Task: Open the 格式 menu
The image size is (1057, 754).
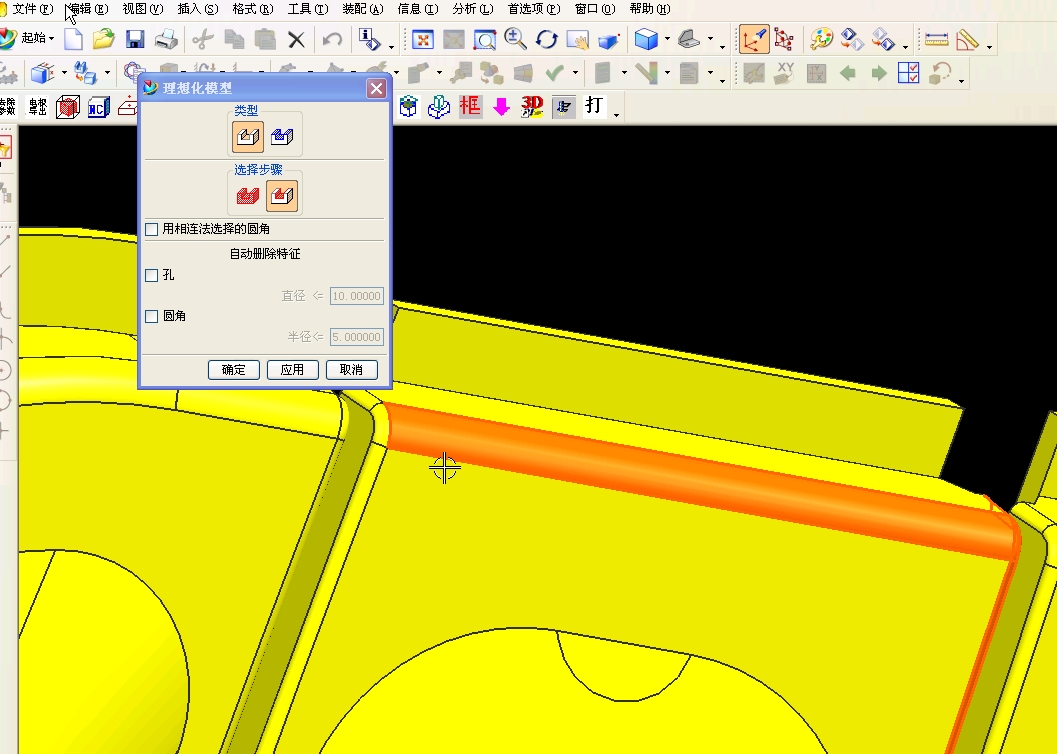Action: pyautogui.click(x=253, y=9)
